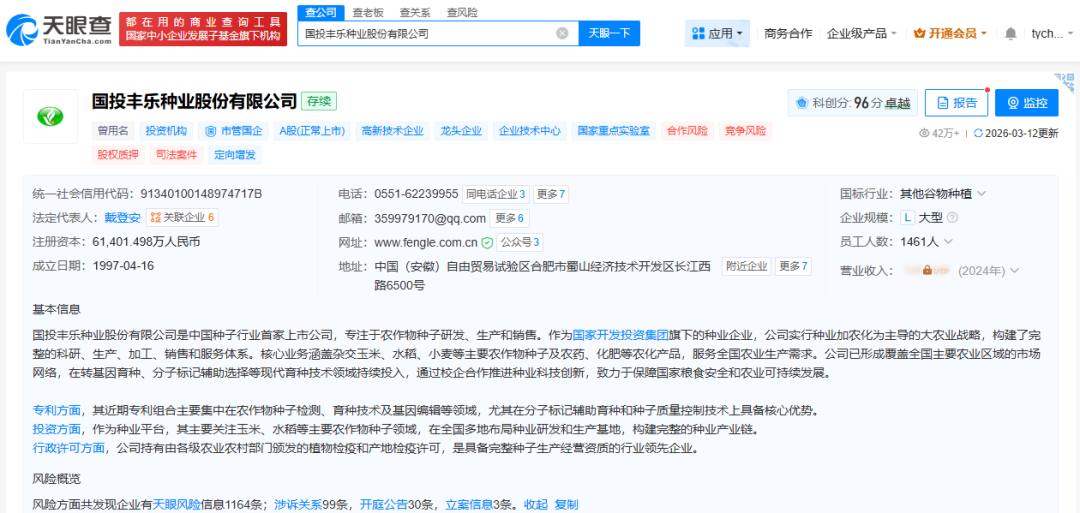Click the 股权质押 tag
This screenshot has width=1080, height=513.
[x=118, y=155]
